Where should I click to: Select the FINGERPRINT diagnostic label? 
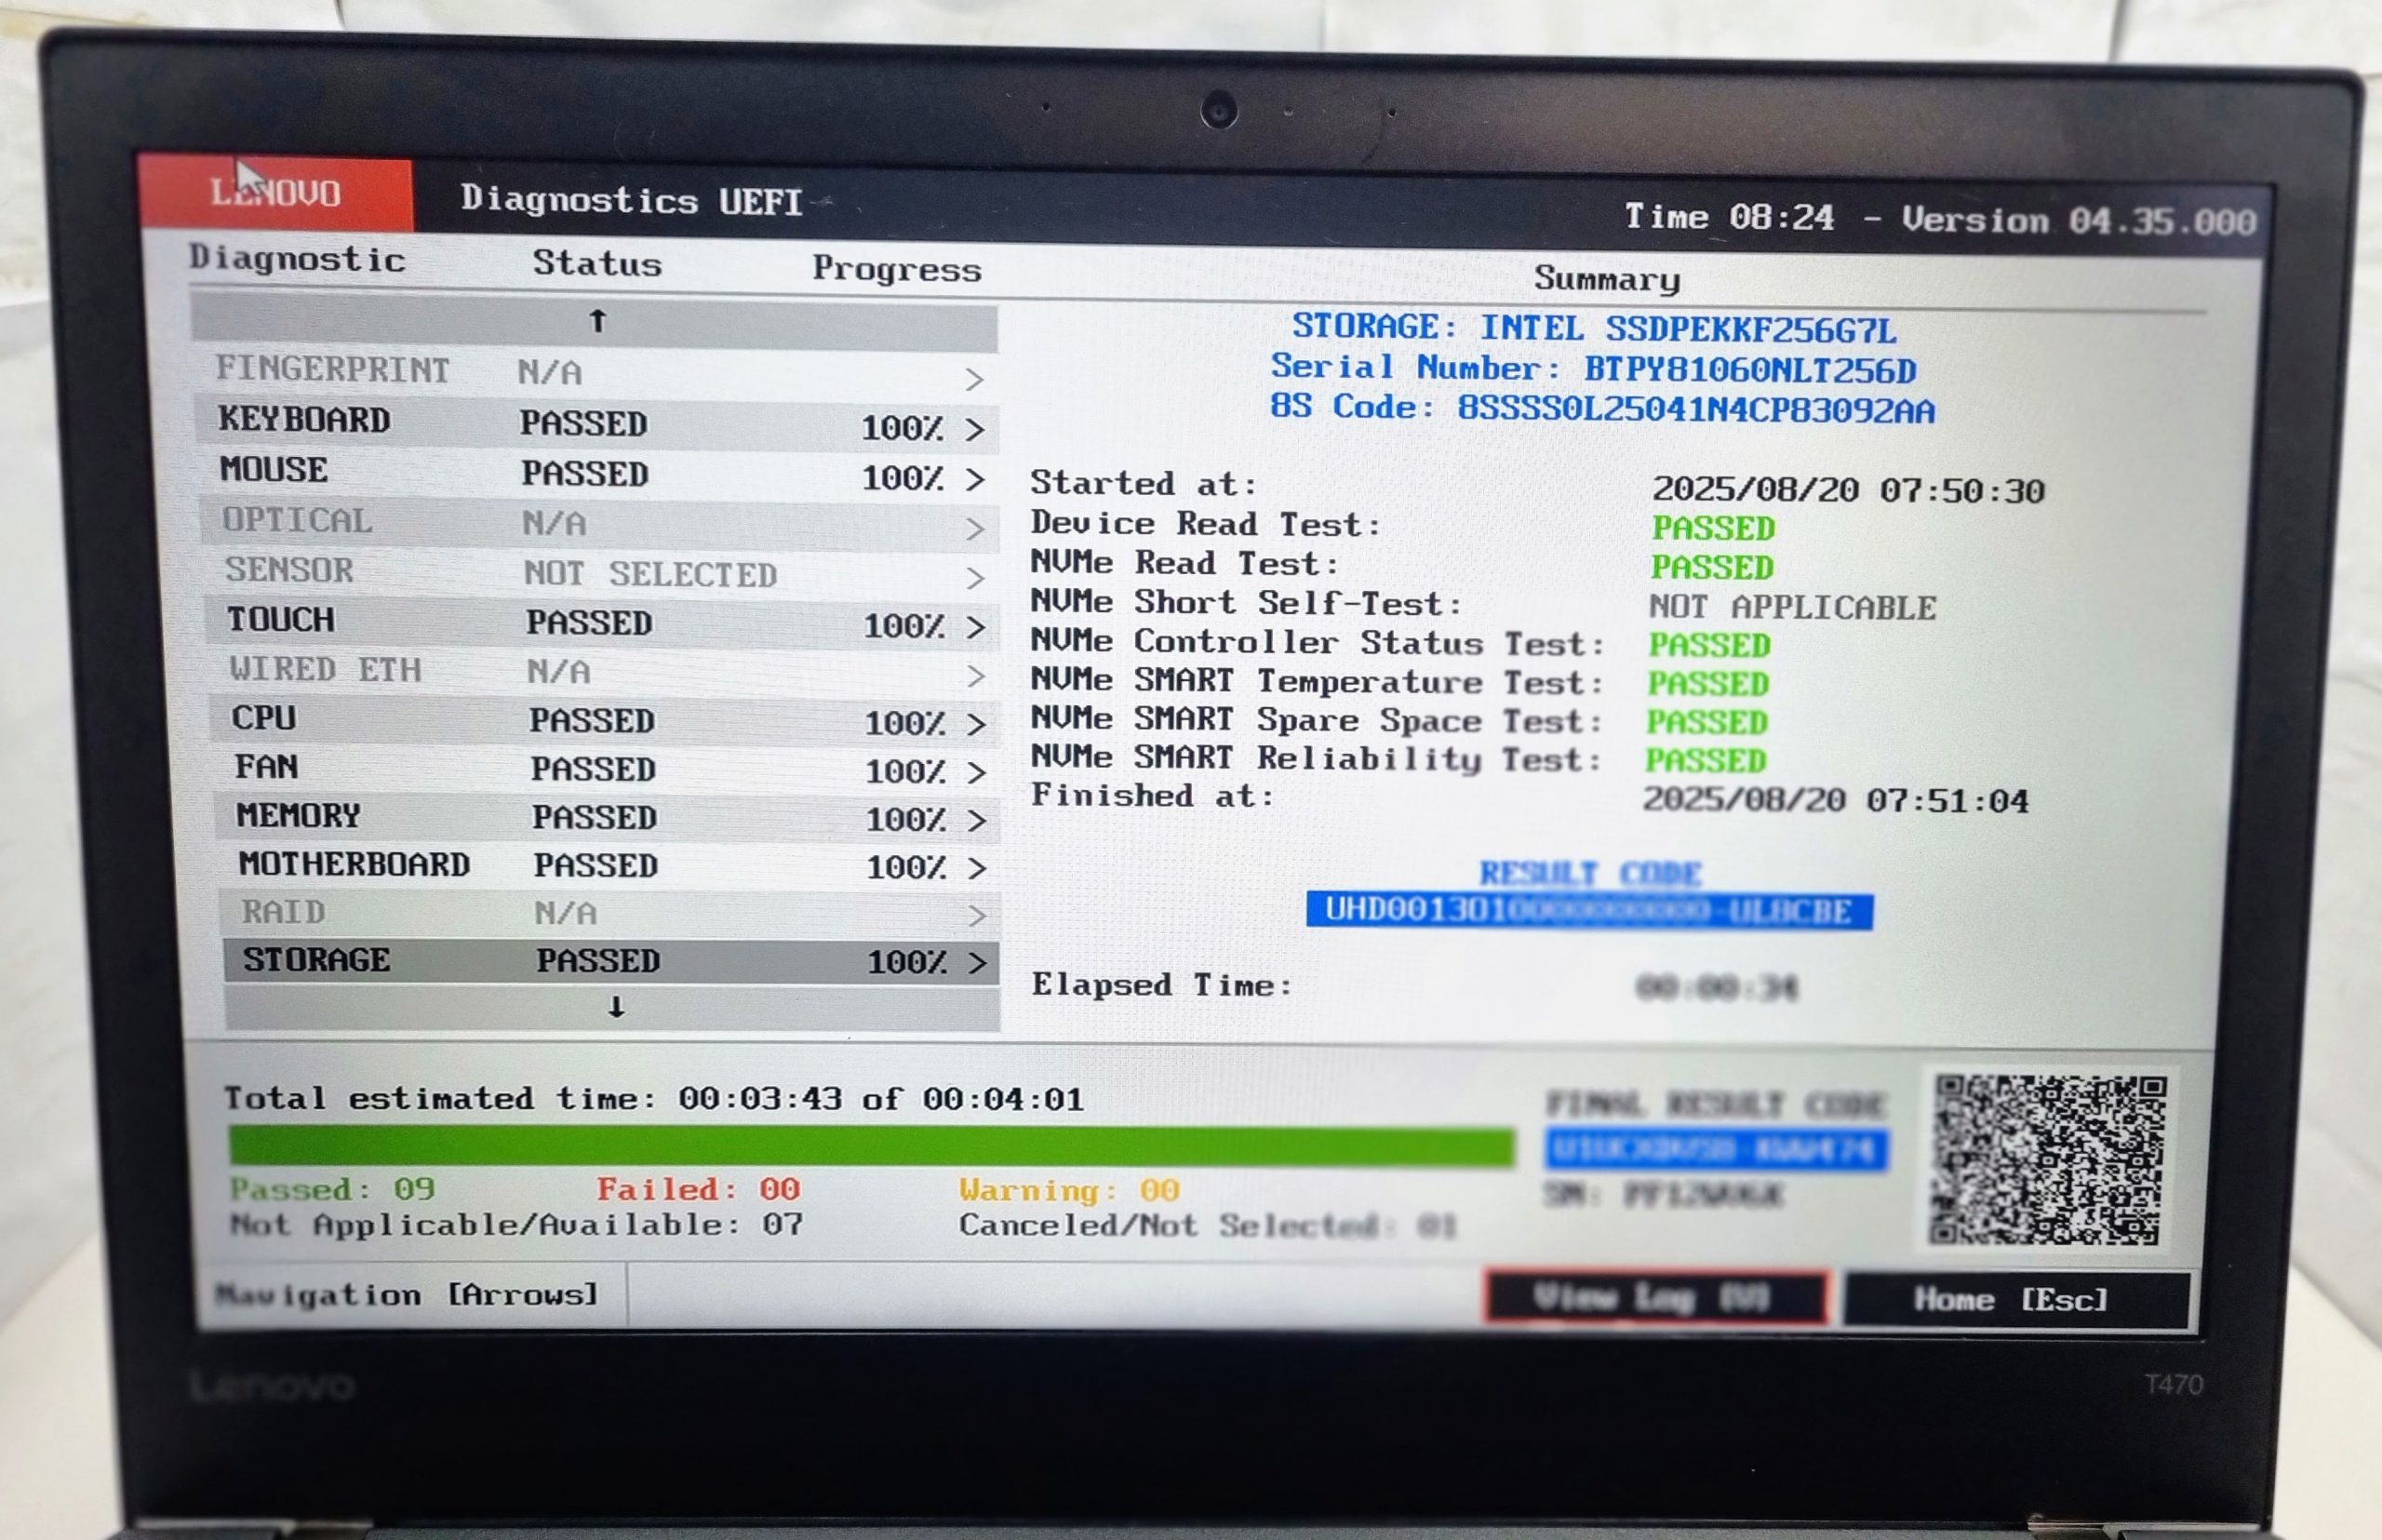click(333, 369)
